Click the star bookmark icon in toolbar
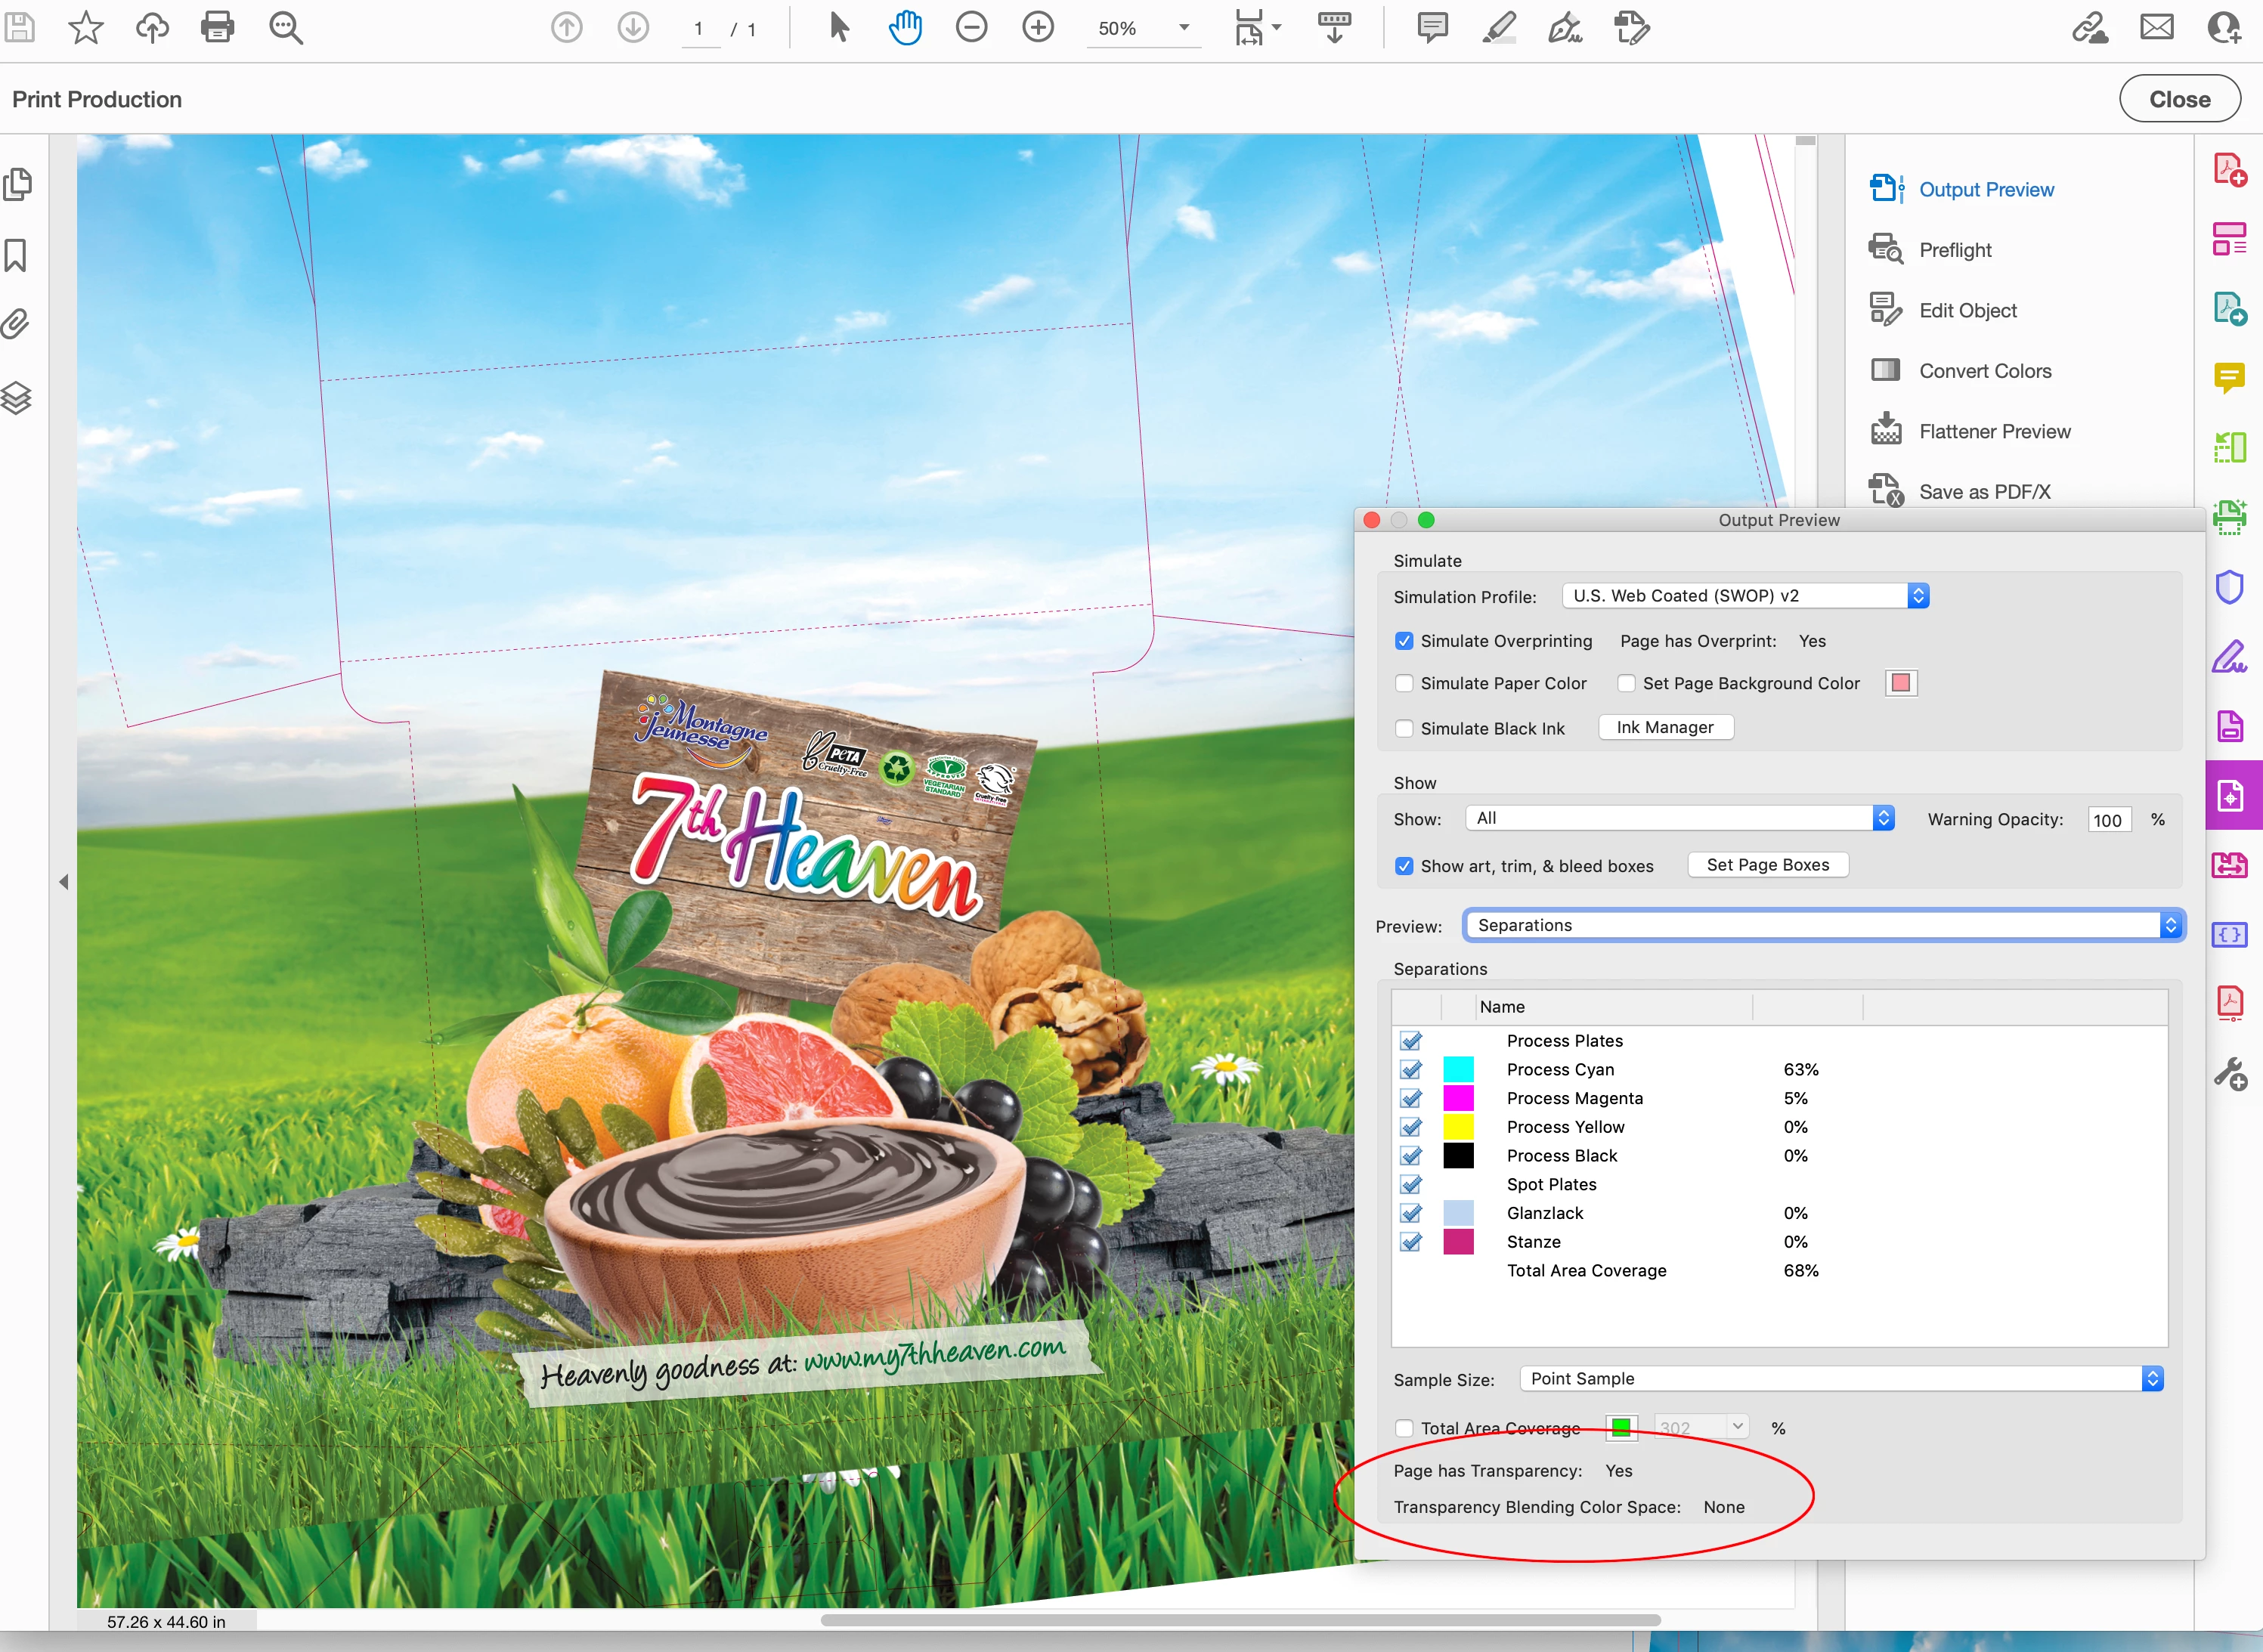 coord(86,28)
